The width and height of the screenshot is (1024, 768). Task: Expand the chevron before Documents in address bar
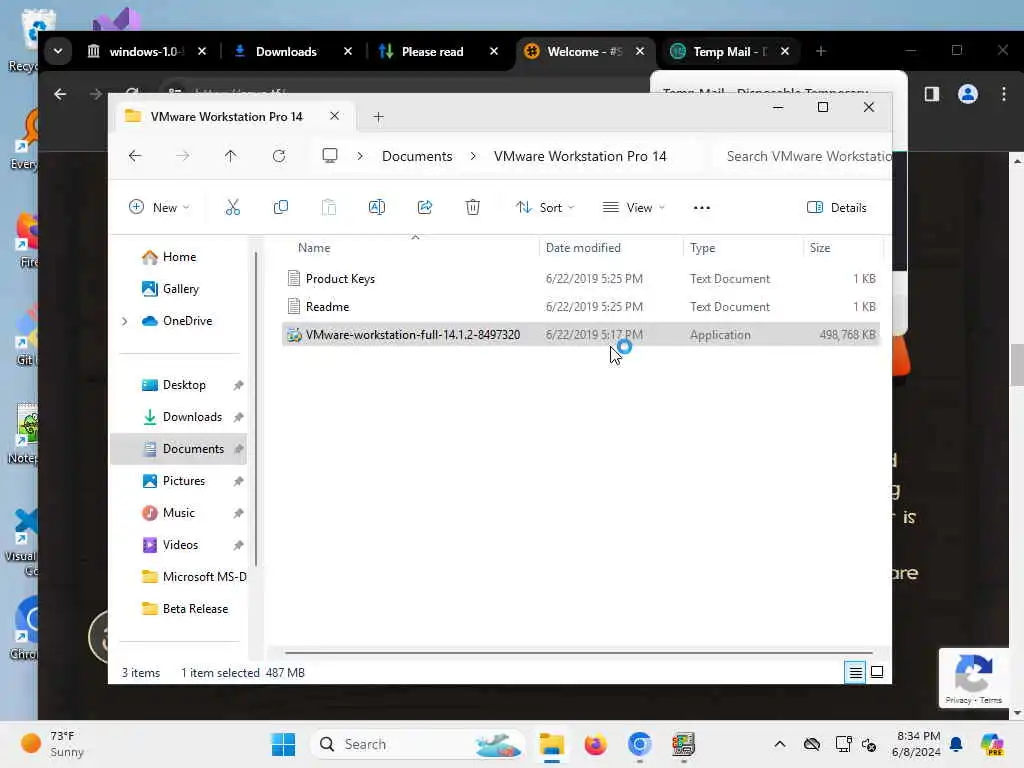(x=360, y=156)
